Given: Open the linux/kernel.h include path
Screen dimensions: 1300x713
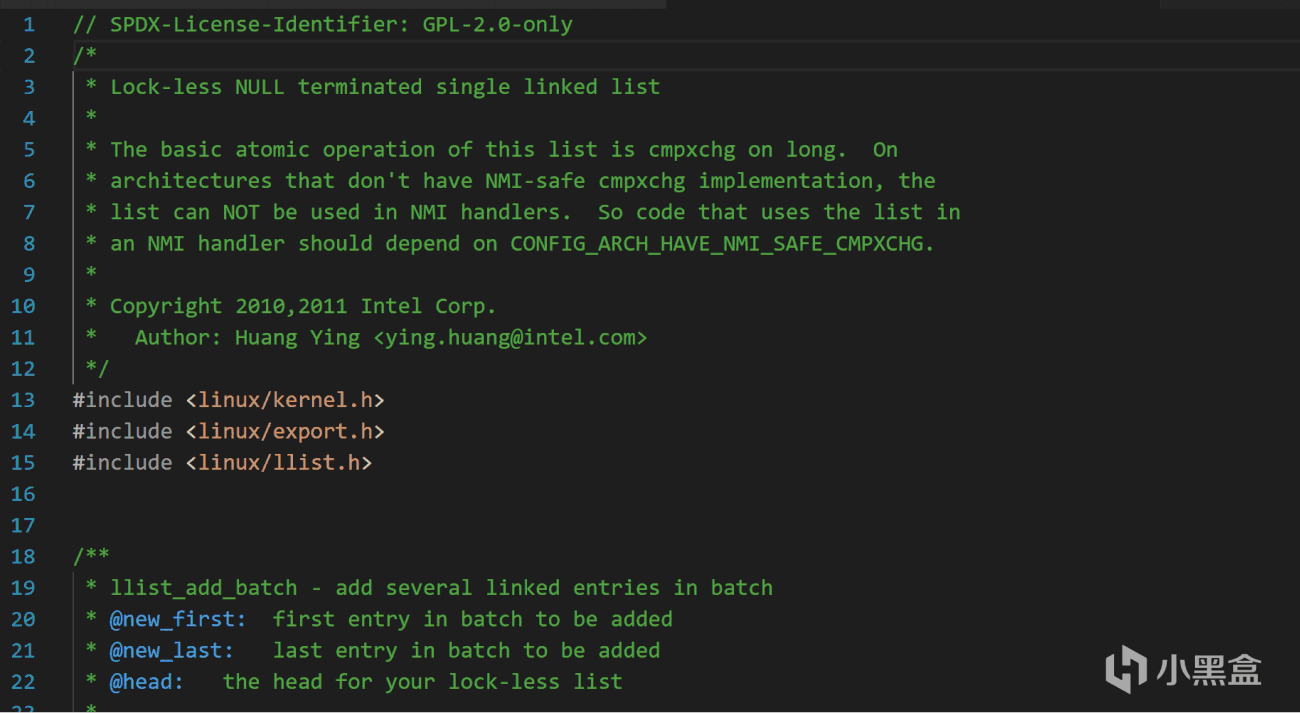Looking at the screenshot, I should (x=285, y=400).
